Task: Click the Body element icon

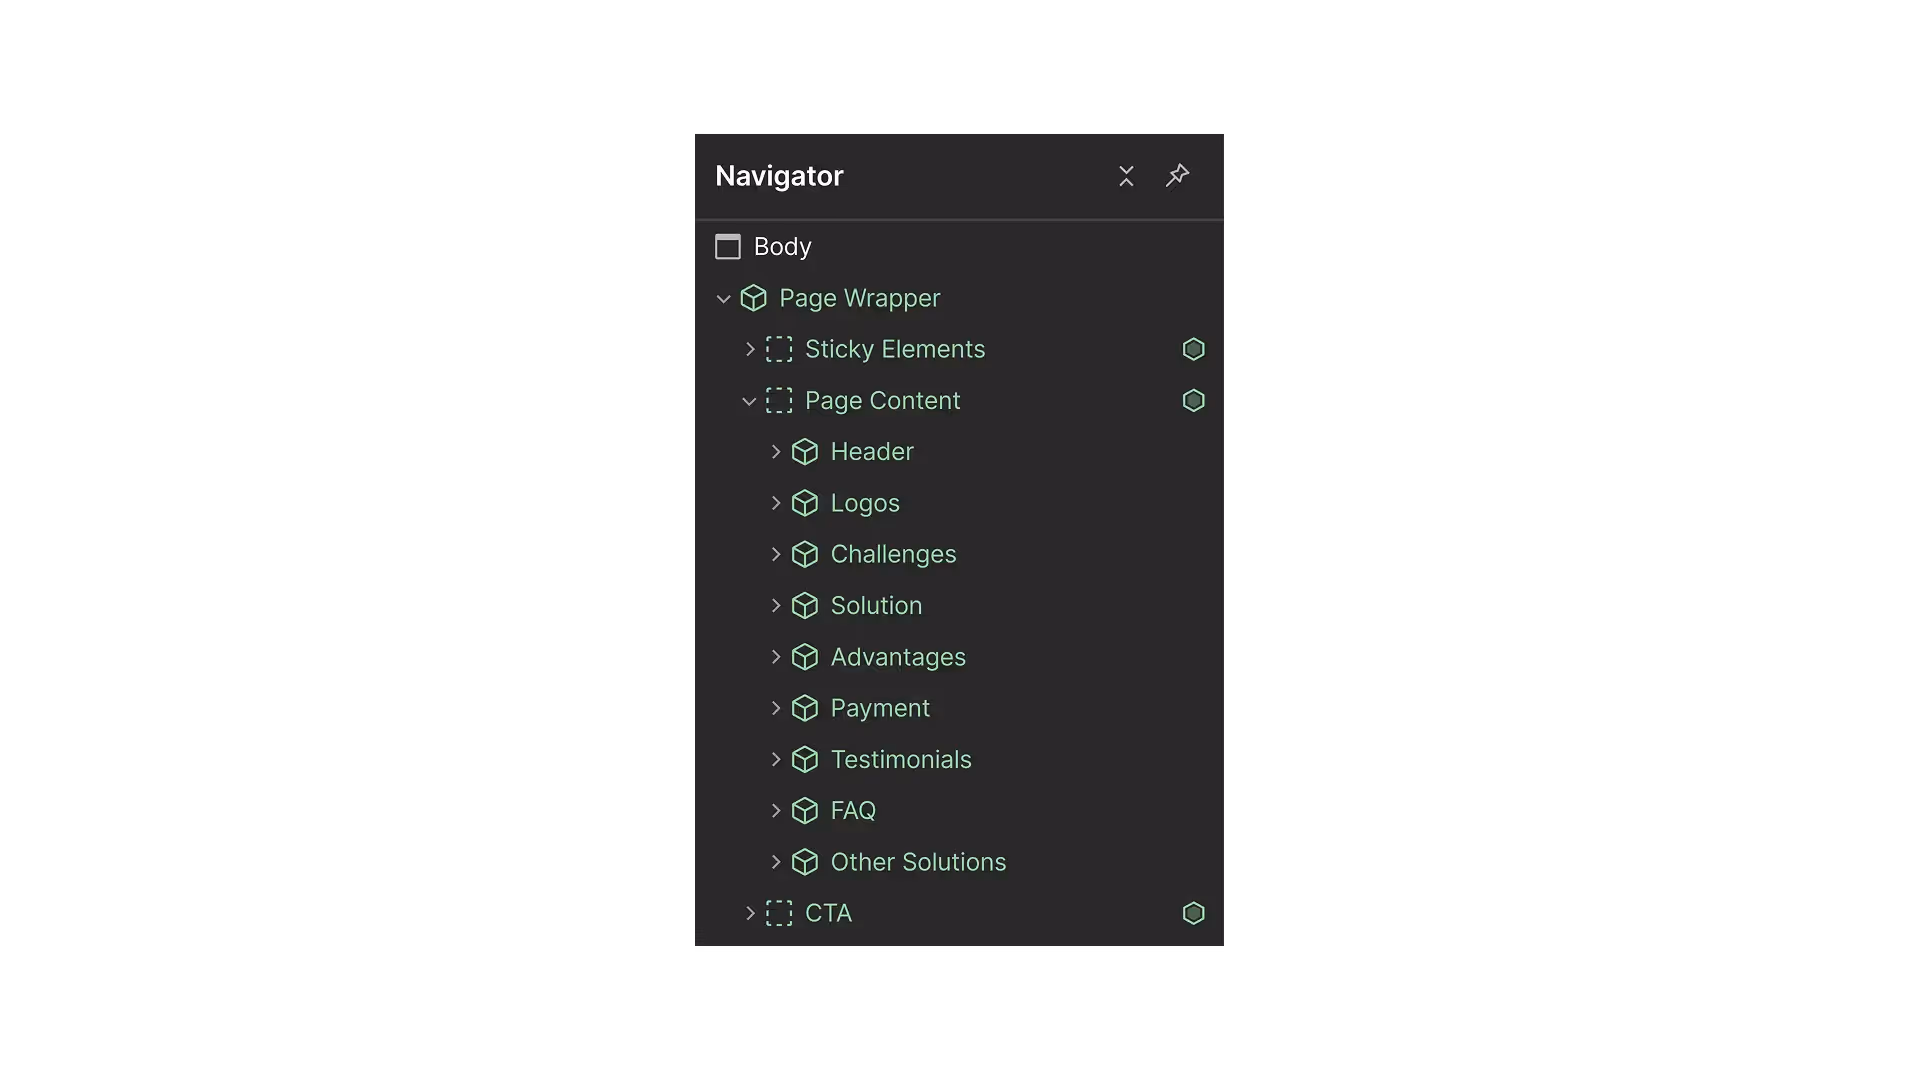Action: tap(727, 246)
